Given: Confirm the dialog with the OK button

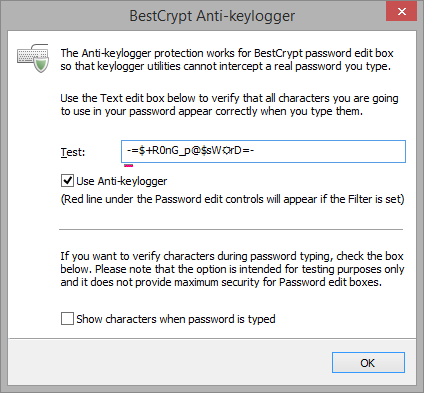Looking at the screenshot, I should point(368,363).
